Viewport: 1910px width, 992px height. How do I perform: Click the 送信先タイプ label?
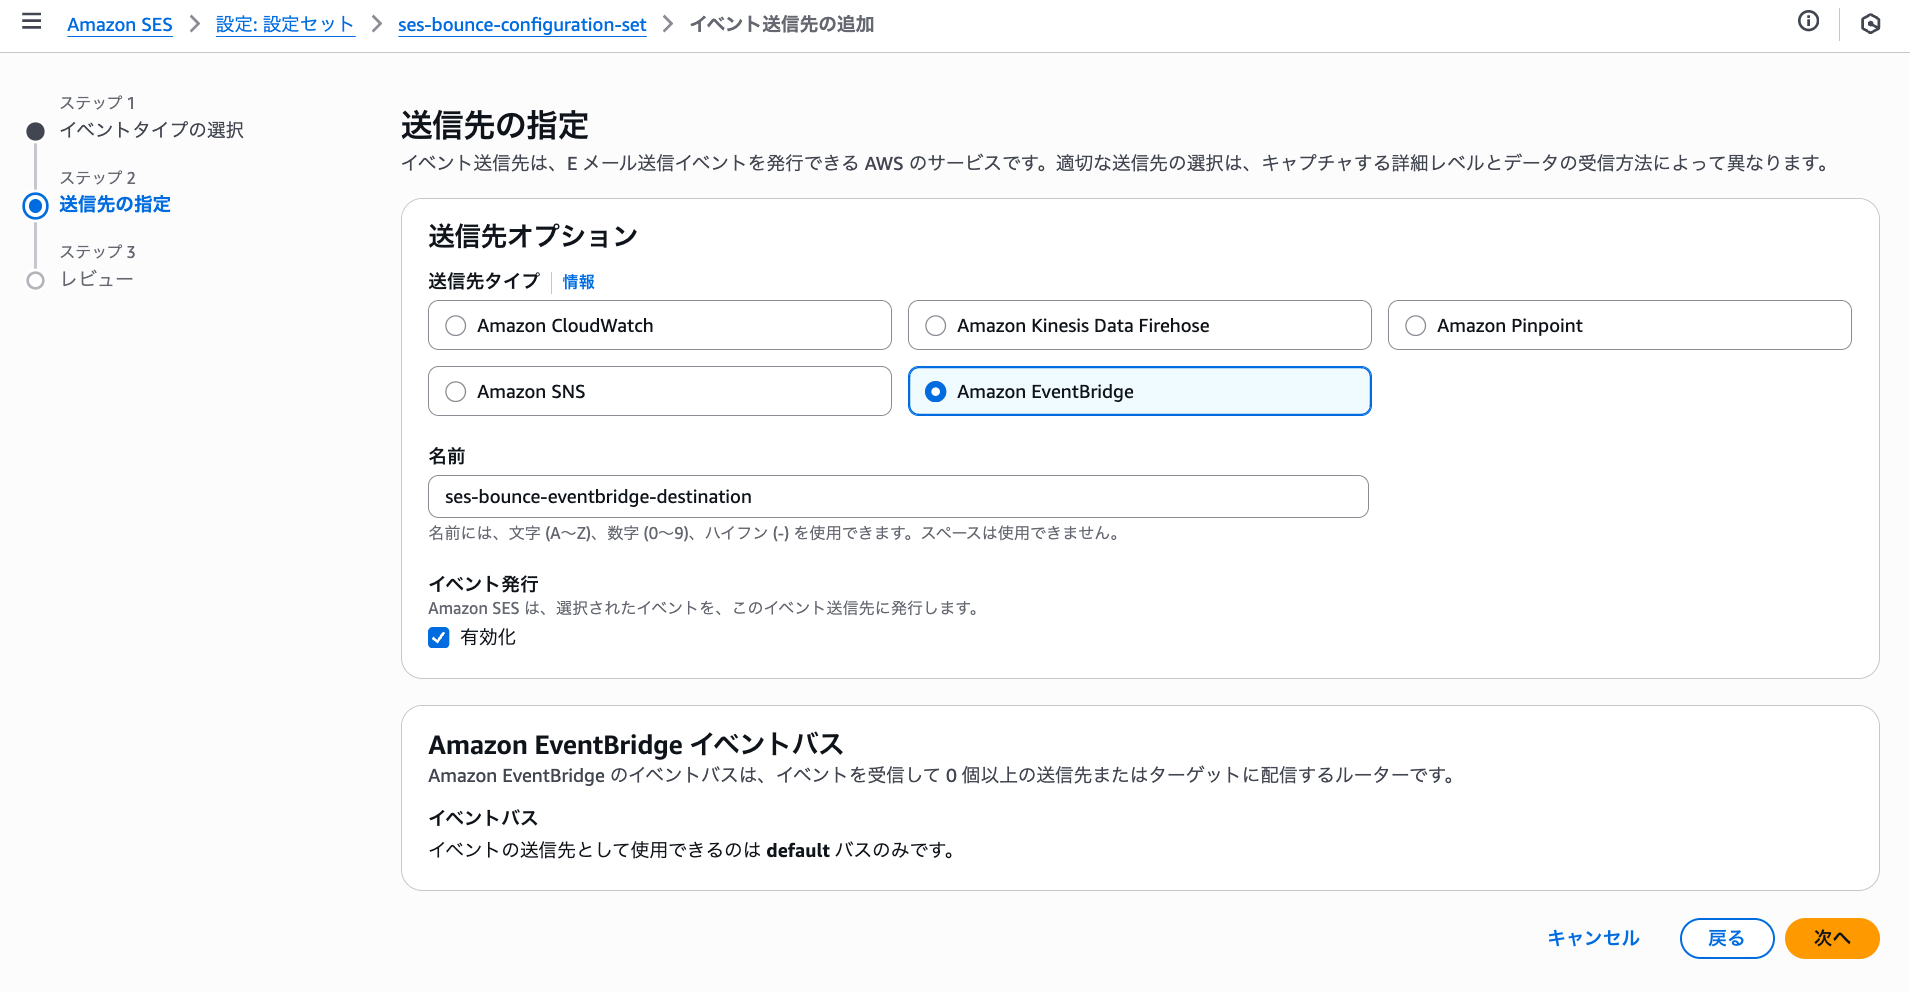(x=484, y=282)
